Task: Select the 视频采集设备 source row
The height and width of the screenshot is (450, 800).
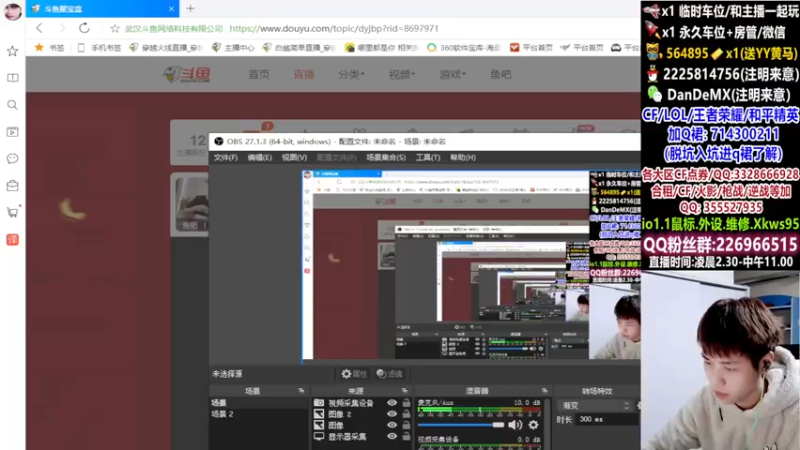Action: [x=349, y=403]
